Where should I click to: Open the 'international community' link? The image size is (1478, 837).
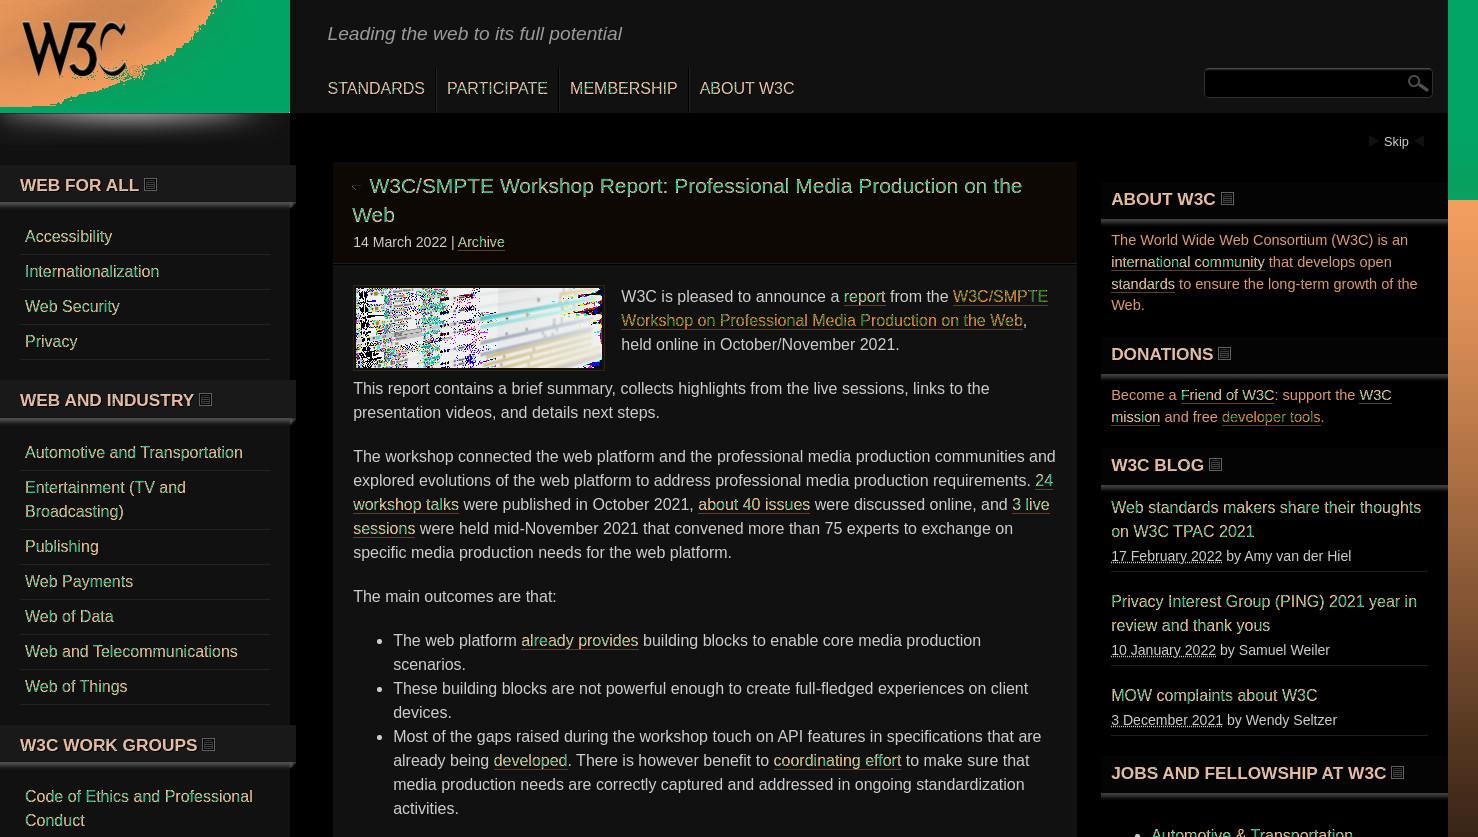1188,262
